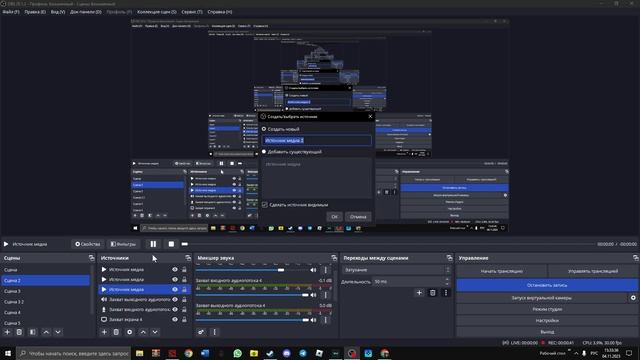Image resolution: width=640 pixels, height=360 pixels.
Task: Move scene up in the Scenes list
Action: [x=46, y=332]
